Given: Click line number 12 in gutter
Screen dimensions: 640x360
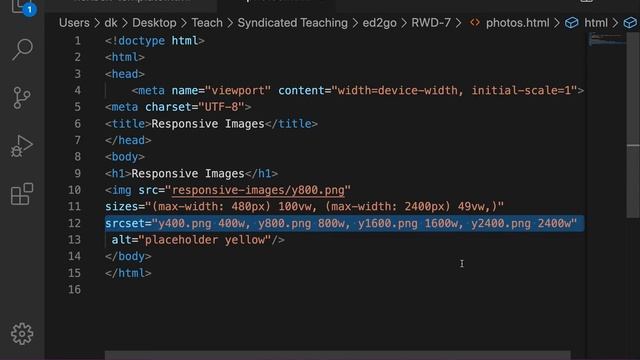Looking at the screenshot, I should coord(74,223).
